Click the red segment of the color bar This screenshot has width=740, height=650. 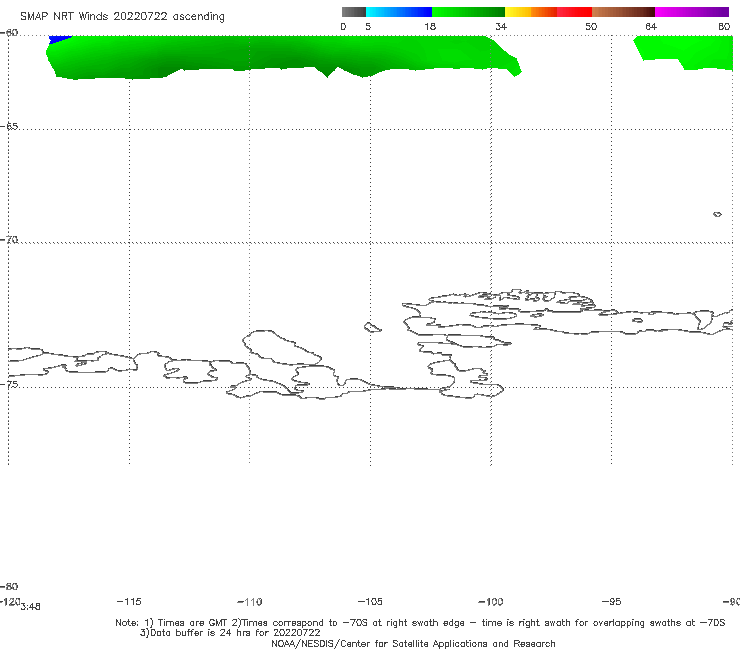[x=574, y=12]
